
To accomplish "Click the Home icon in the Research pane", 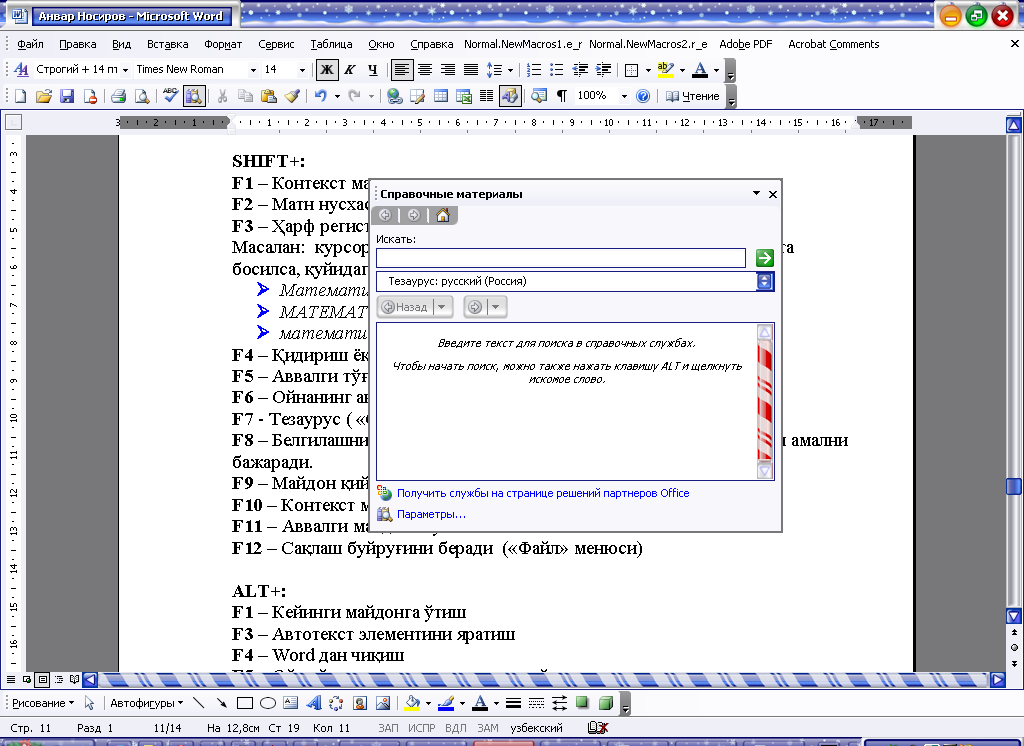I will pyautogui.click(x=443, y=215).
